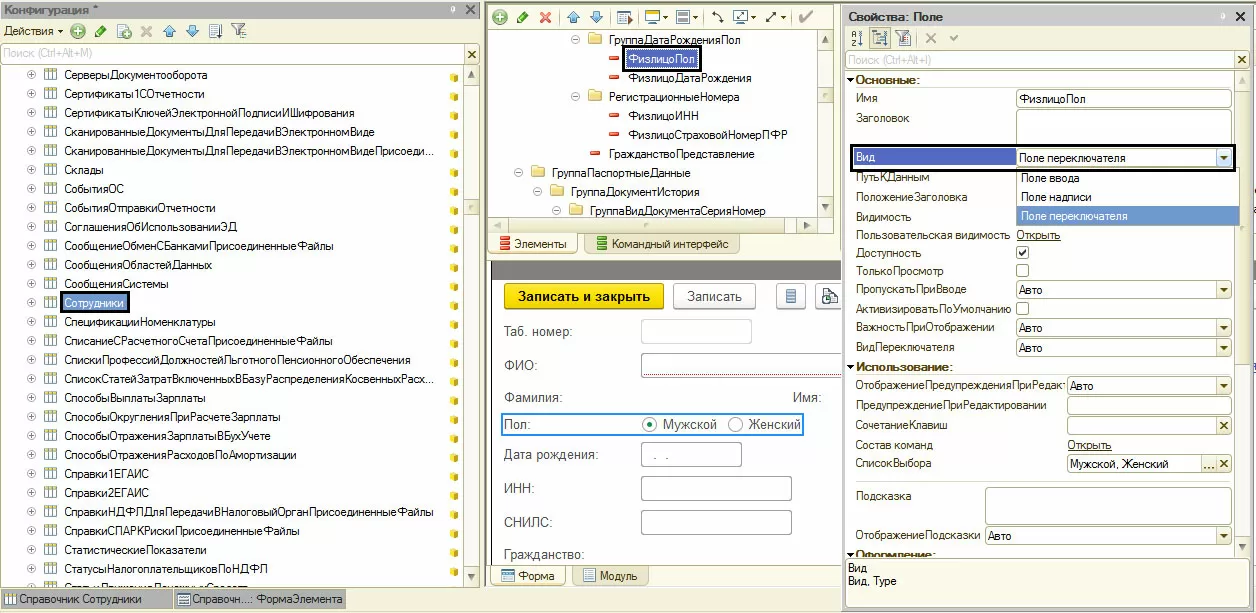Click Открыть link for Пользовательская видимость

click(1038, 235)
